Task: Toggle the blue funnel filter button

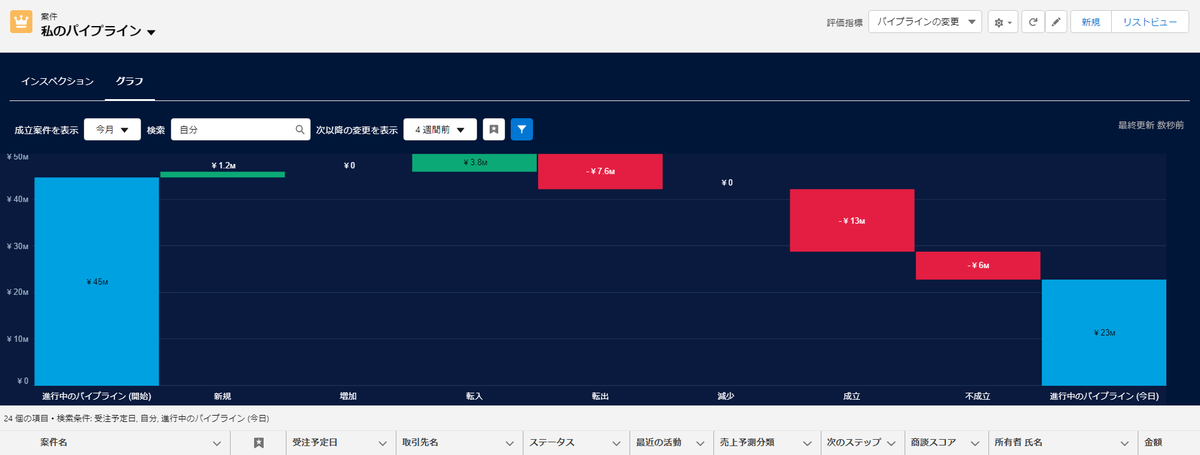Action: pyautogui.click(x=521, y=129)
